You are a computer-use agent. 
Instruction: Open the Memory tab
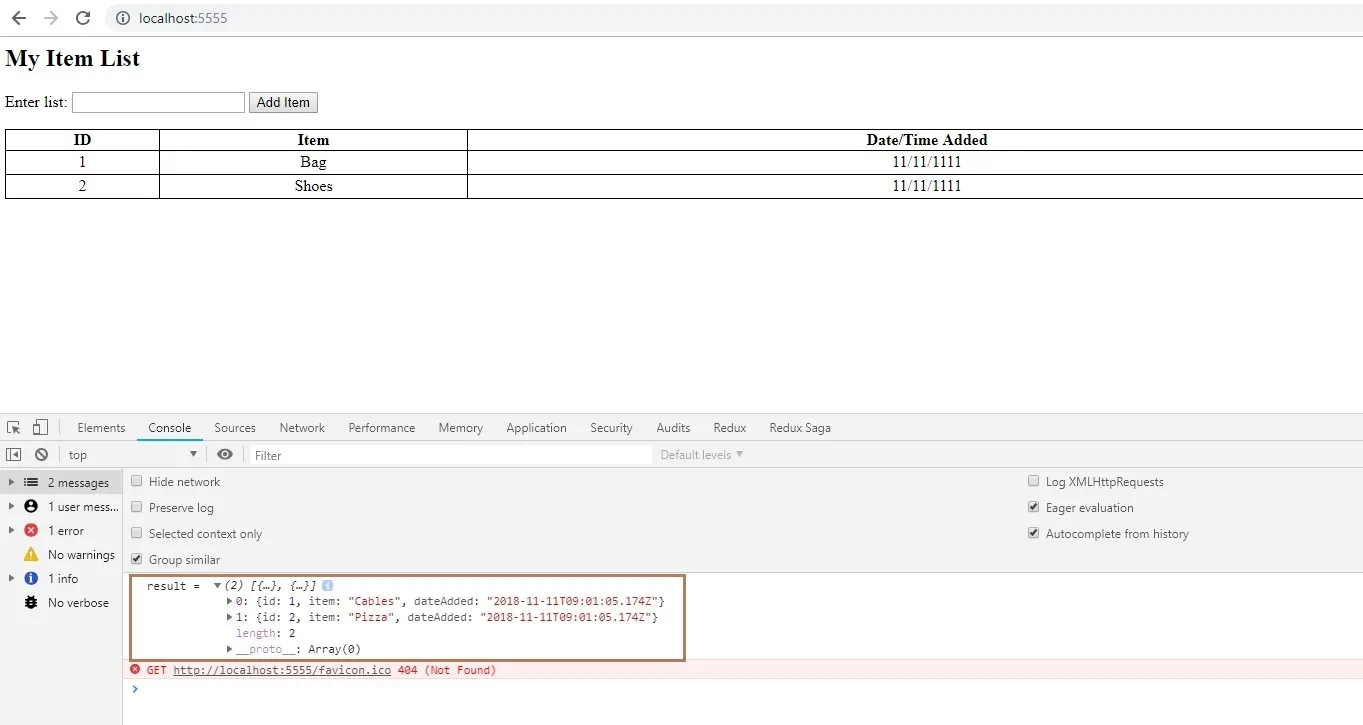pyautogui.click(x=460, y=427)
